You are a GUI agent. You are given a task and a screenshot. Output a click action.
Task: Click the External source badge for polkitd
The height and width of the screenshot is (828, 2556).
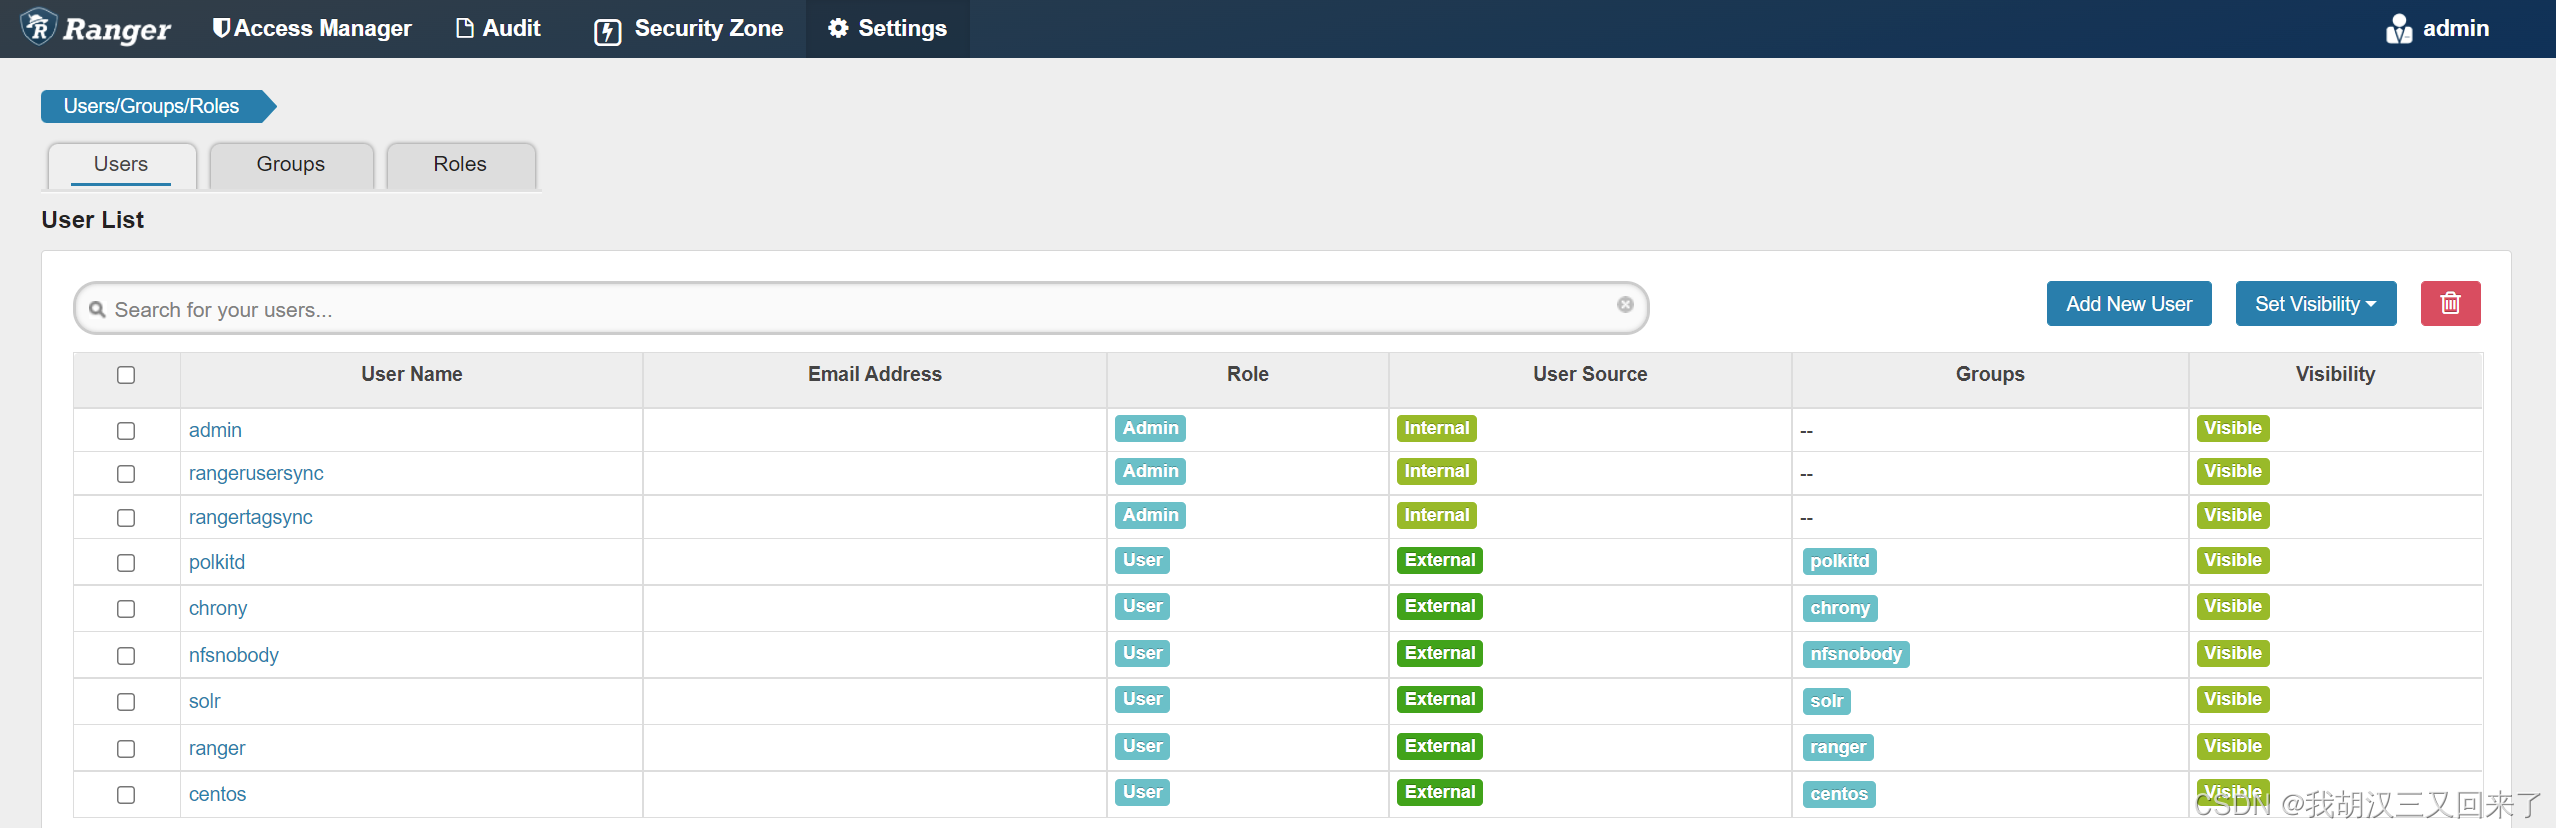(1440, 560)
